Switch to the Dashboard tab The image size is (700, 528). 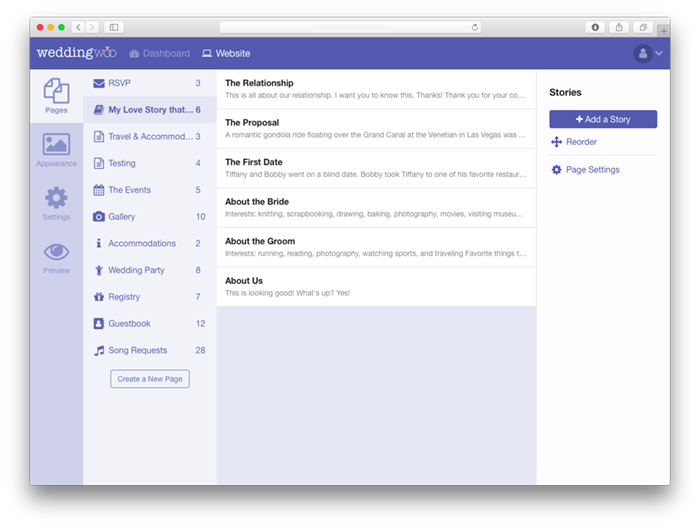pos(159,54)
